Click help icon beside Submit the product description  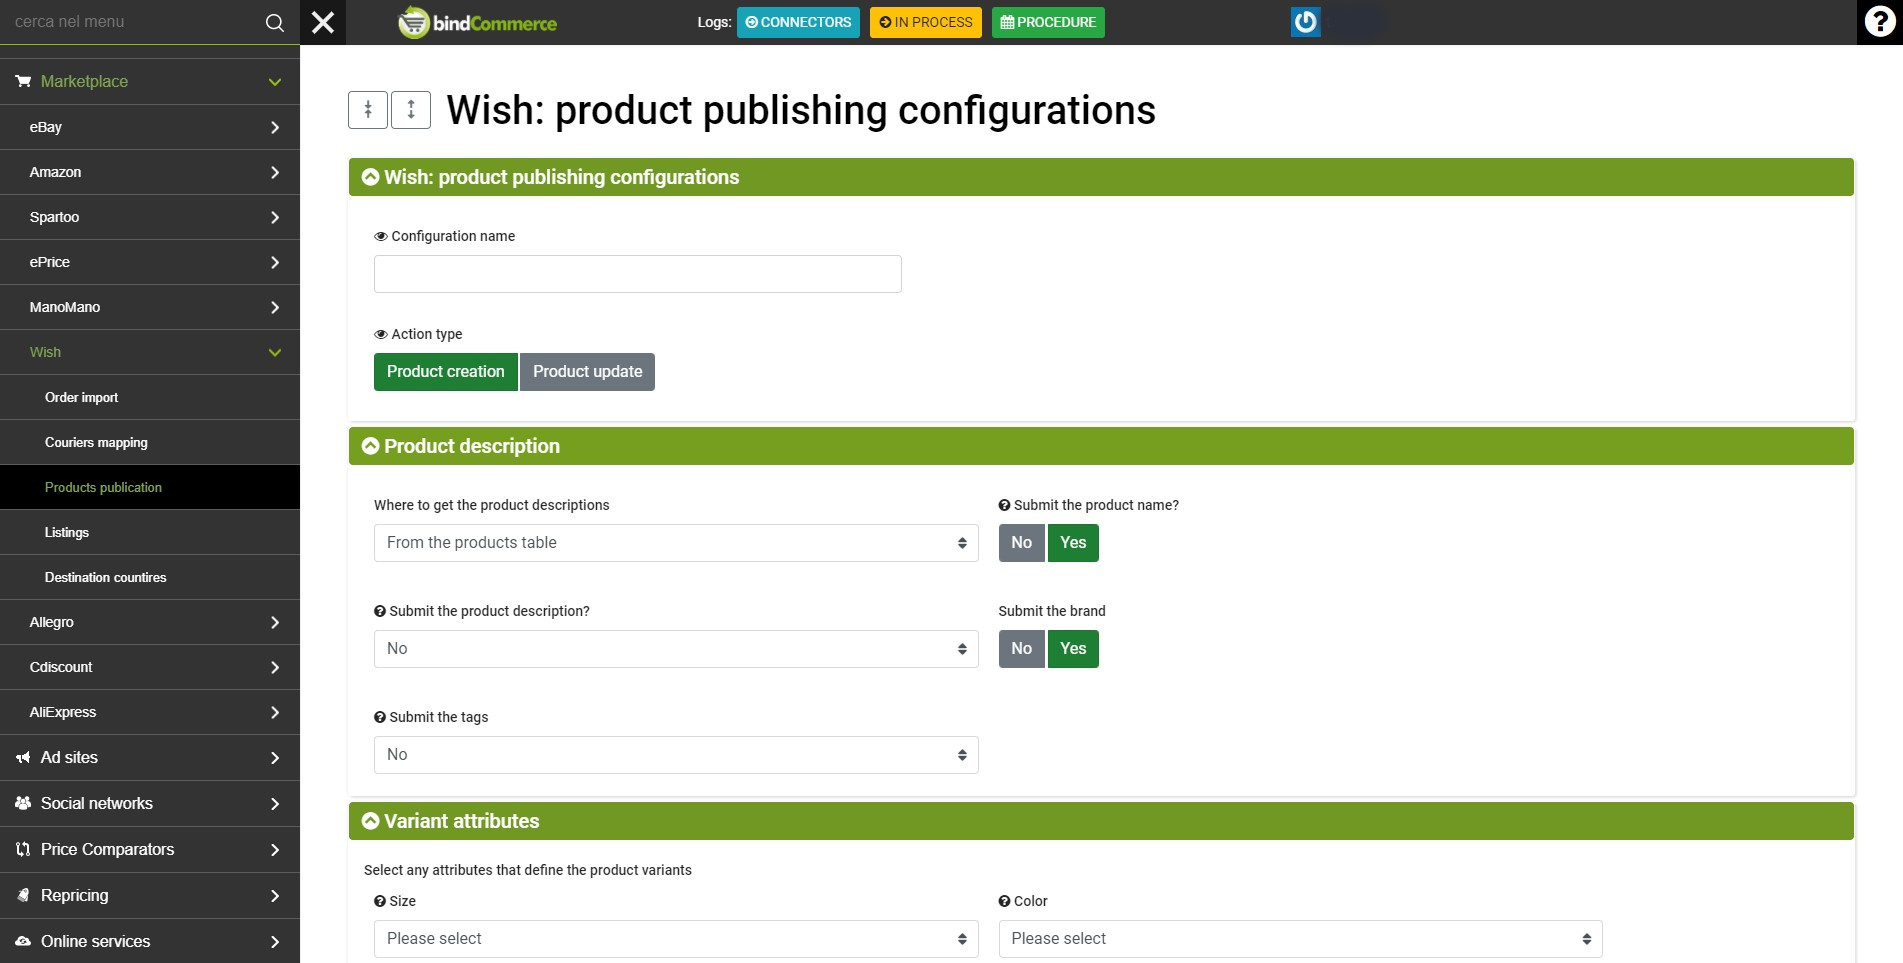tap(380, 611)
